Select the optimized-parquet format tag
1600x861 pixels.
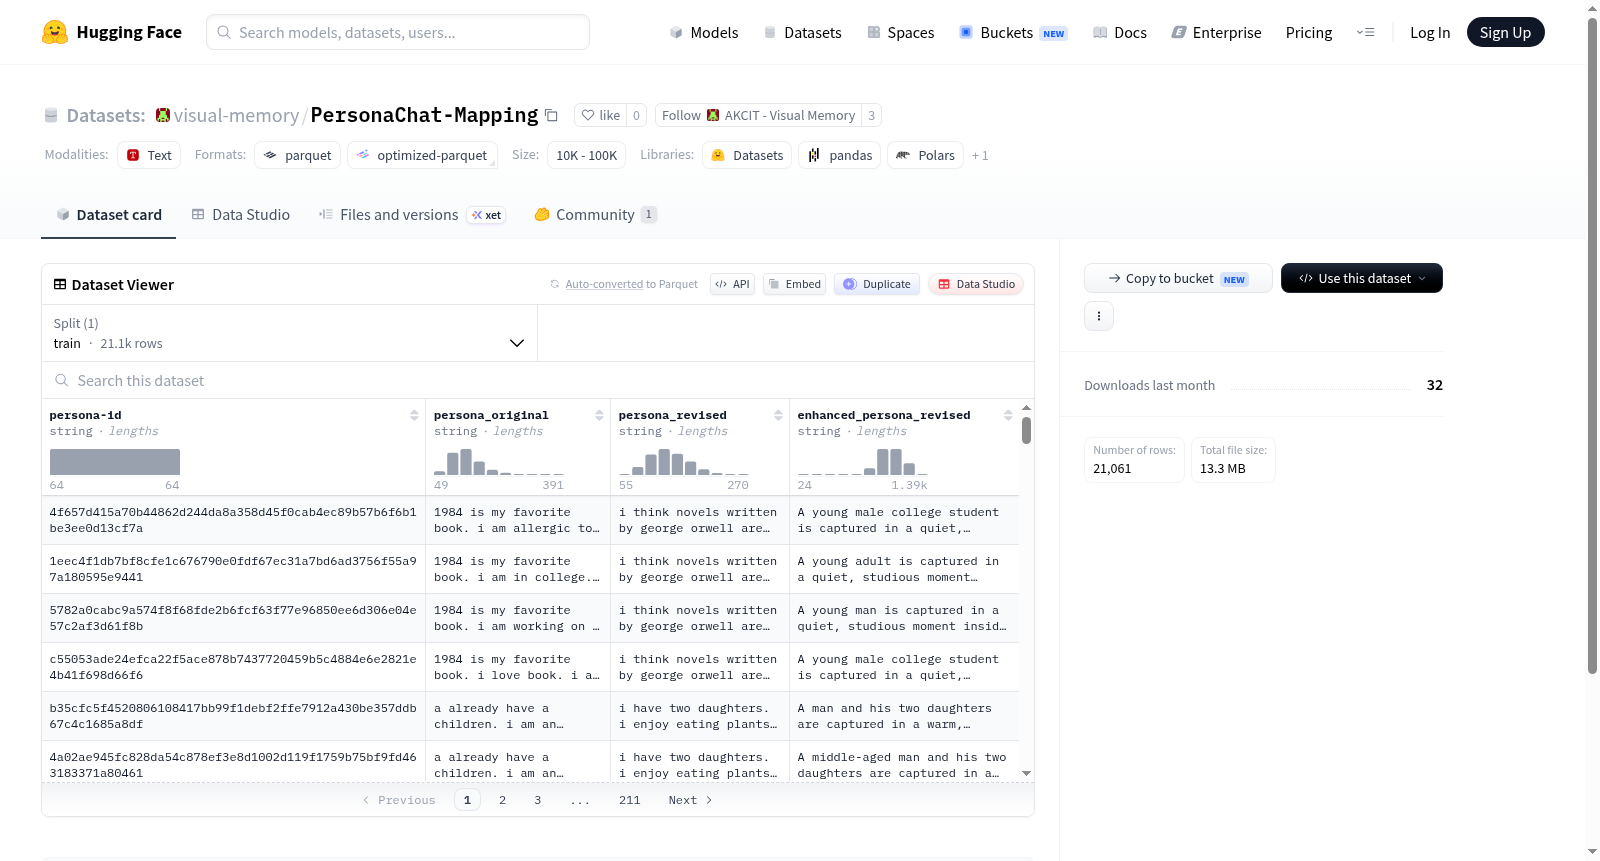pyautogui.click(x=422, y=155)
